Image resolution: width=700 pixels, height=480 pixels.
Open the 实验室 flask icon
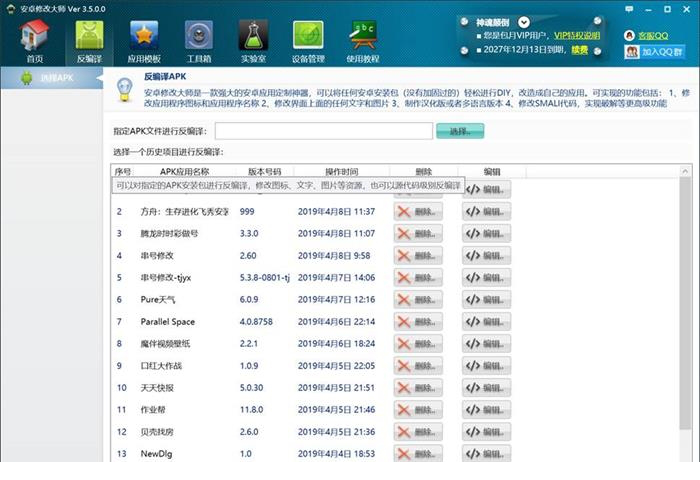[254, 42]
